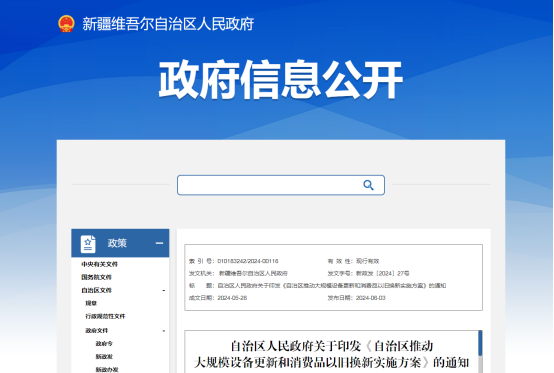Image resolution: width=554 pixels, height=373 pixels.
Task: Click the magnifier search icon
Action: coord(368,185)
